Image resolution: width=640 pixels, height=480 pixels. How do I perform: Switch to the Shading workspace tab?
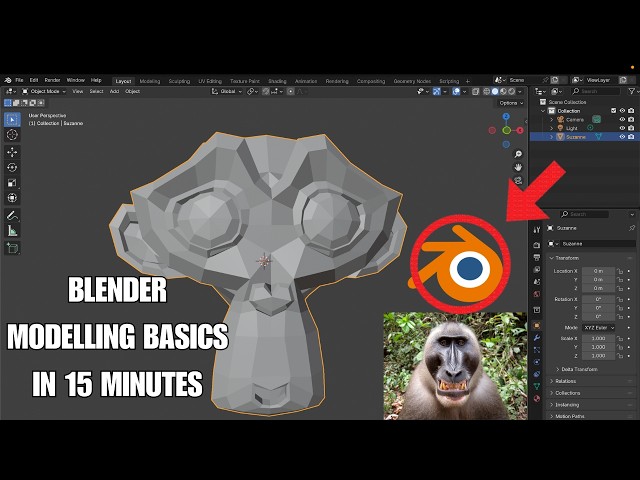click(277, 81)
